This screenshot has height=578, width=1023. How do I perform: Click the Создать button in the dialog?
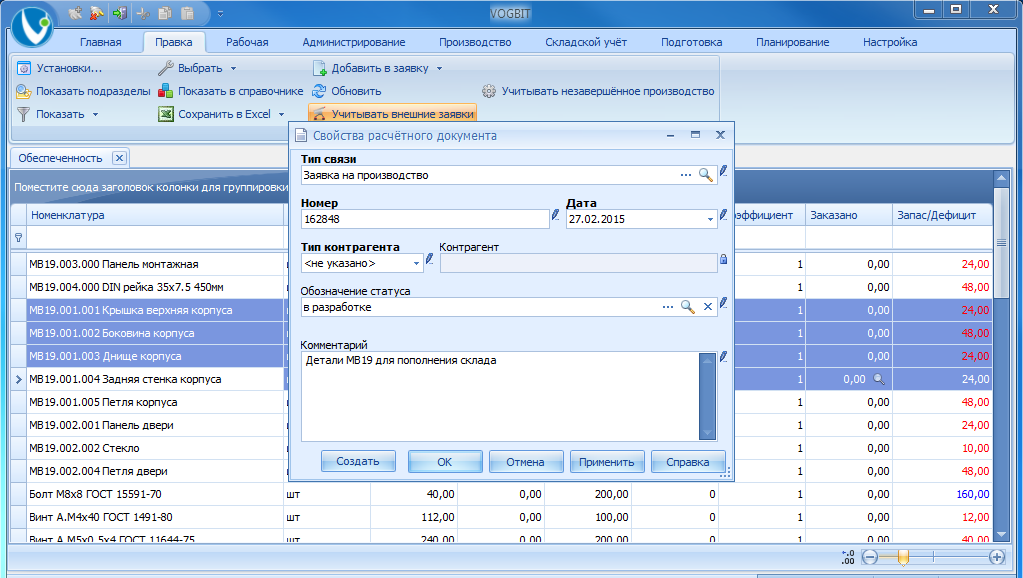pyautogui.click(x=358, y=461)
